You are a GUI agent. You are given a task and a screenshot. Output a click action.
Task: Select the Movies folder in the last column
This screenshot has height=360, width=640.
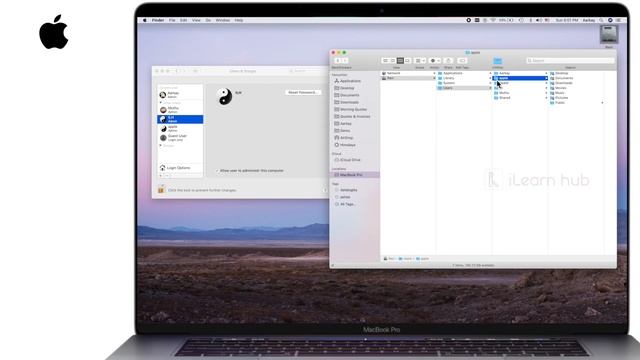pos(576,88)
